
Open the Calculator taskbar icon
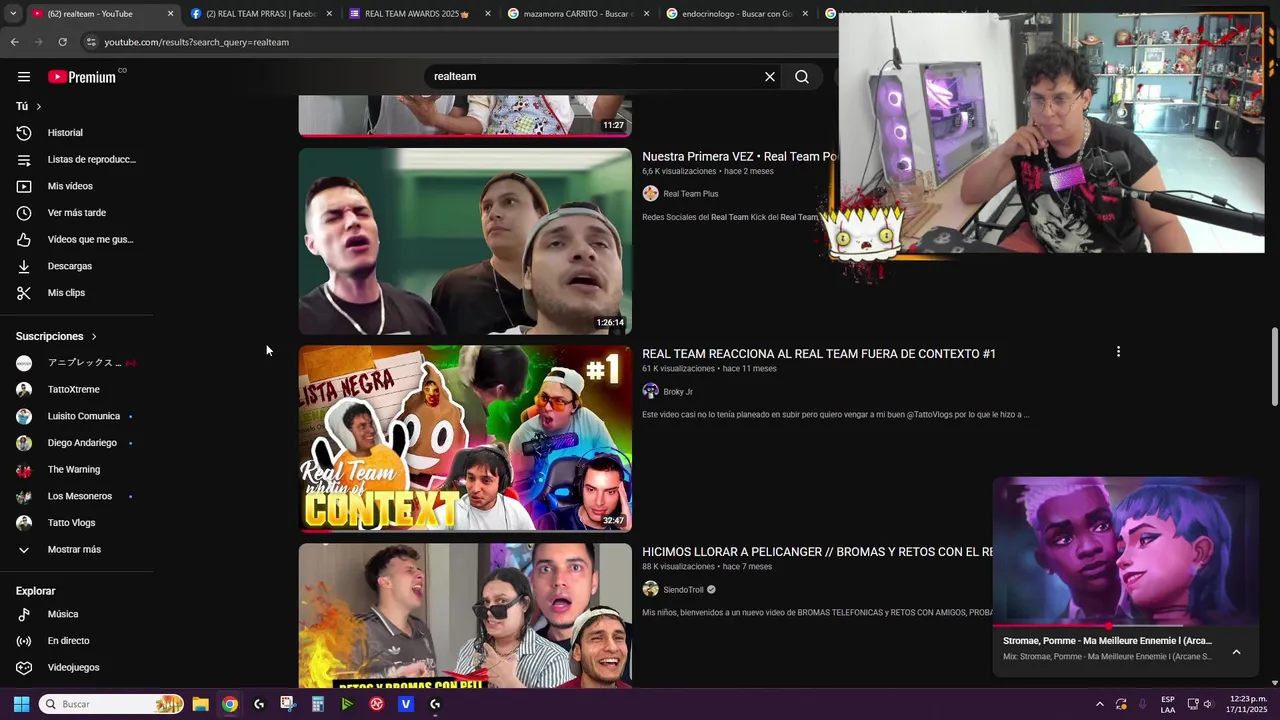318,704
